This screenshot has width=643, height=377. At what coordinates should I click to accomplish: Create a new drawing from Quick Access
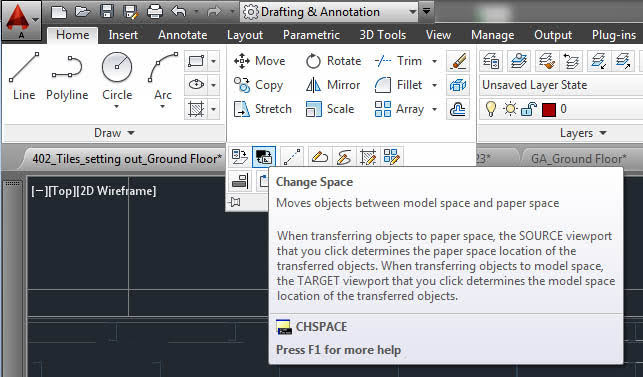59,11
